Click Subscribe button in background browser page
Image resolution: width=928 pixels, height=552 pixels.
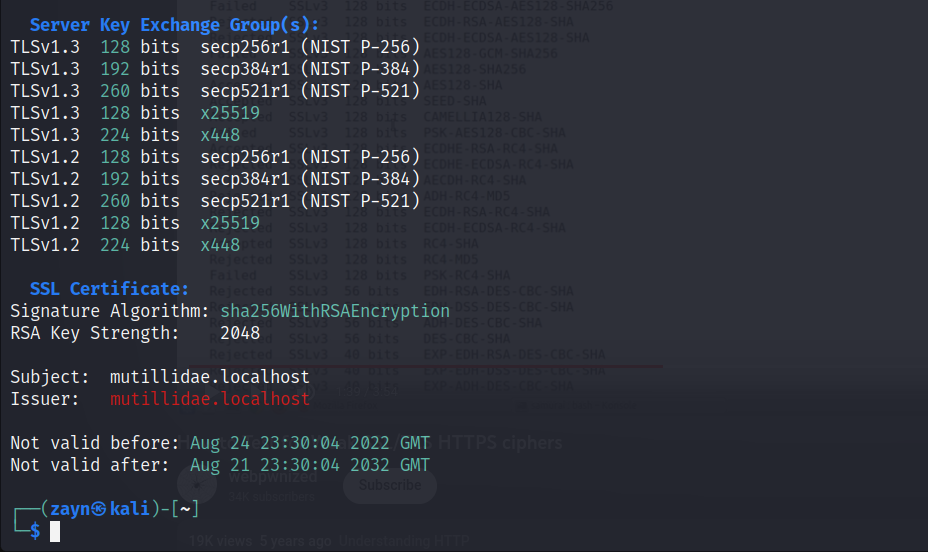click(390, 485)
